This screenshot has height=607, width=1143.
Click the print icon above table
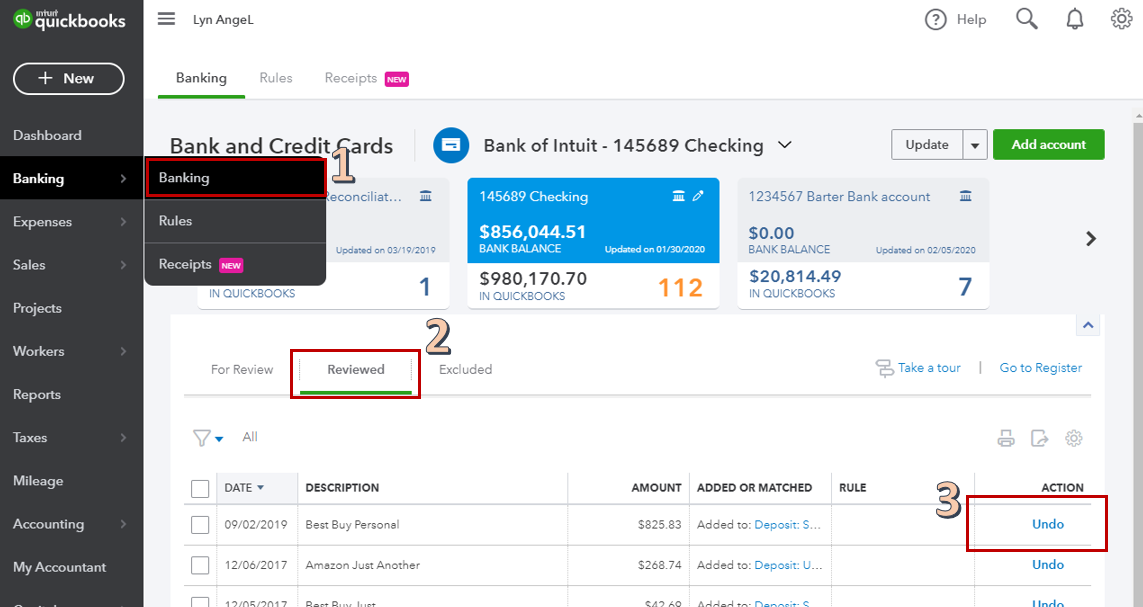(1006, 438)
